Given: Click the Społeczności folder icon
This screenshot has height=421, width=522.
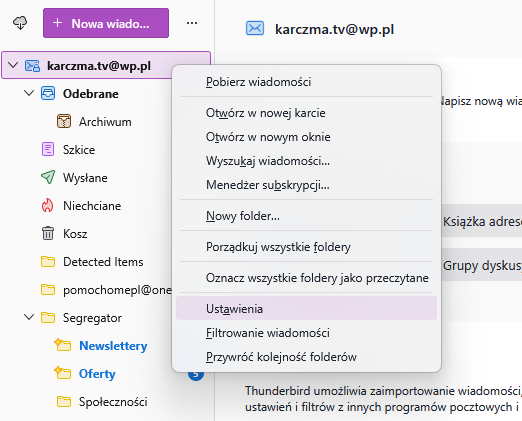Looking at the screenshot, I should point(64,401).
